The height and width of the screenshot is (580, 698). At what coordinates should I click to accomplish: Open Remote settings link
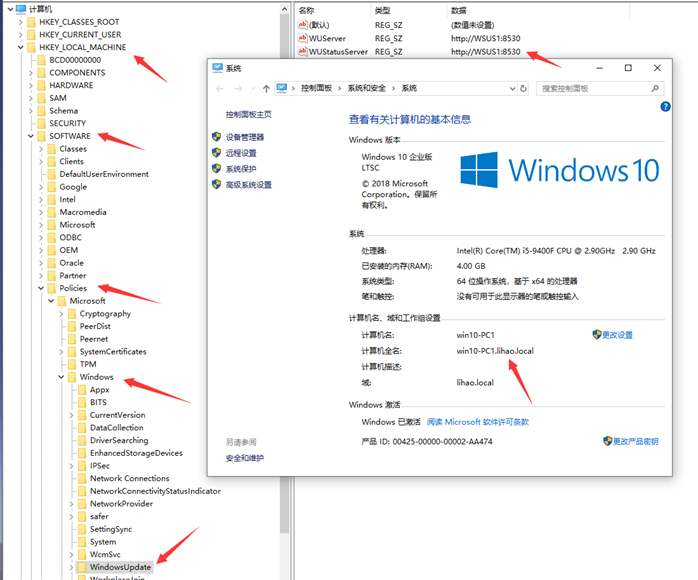click(x=241, y=153)
